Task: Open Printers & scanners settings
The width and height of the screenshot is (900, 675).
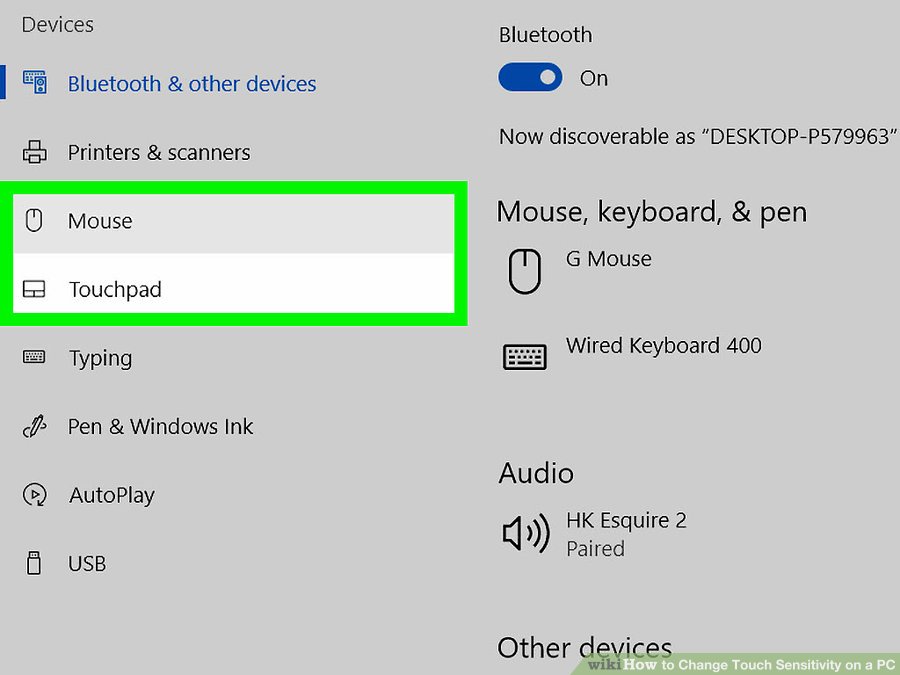Action: [x=159, y=153]
